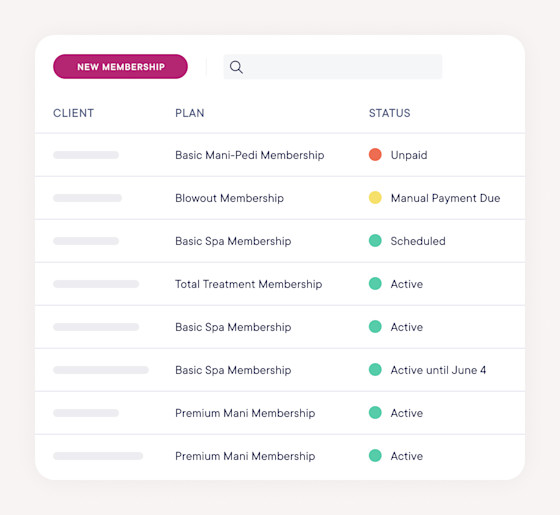Open the Blowout Membership plan row

pos(280,198)
